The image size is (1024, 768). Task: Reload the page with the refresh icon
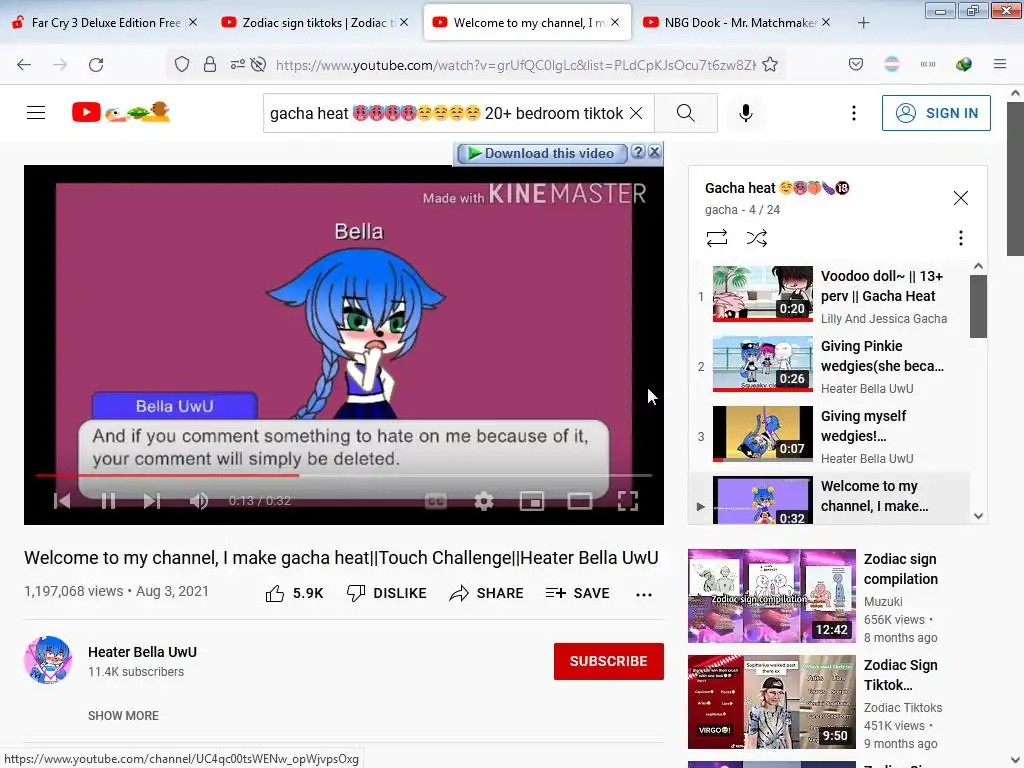(96, 65)
